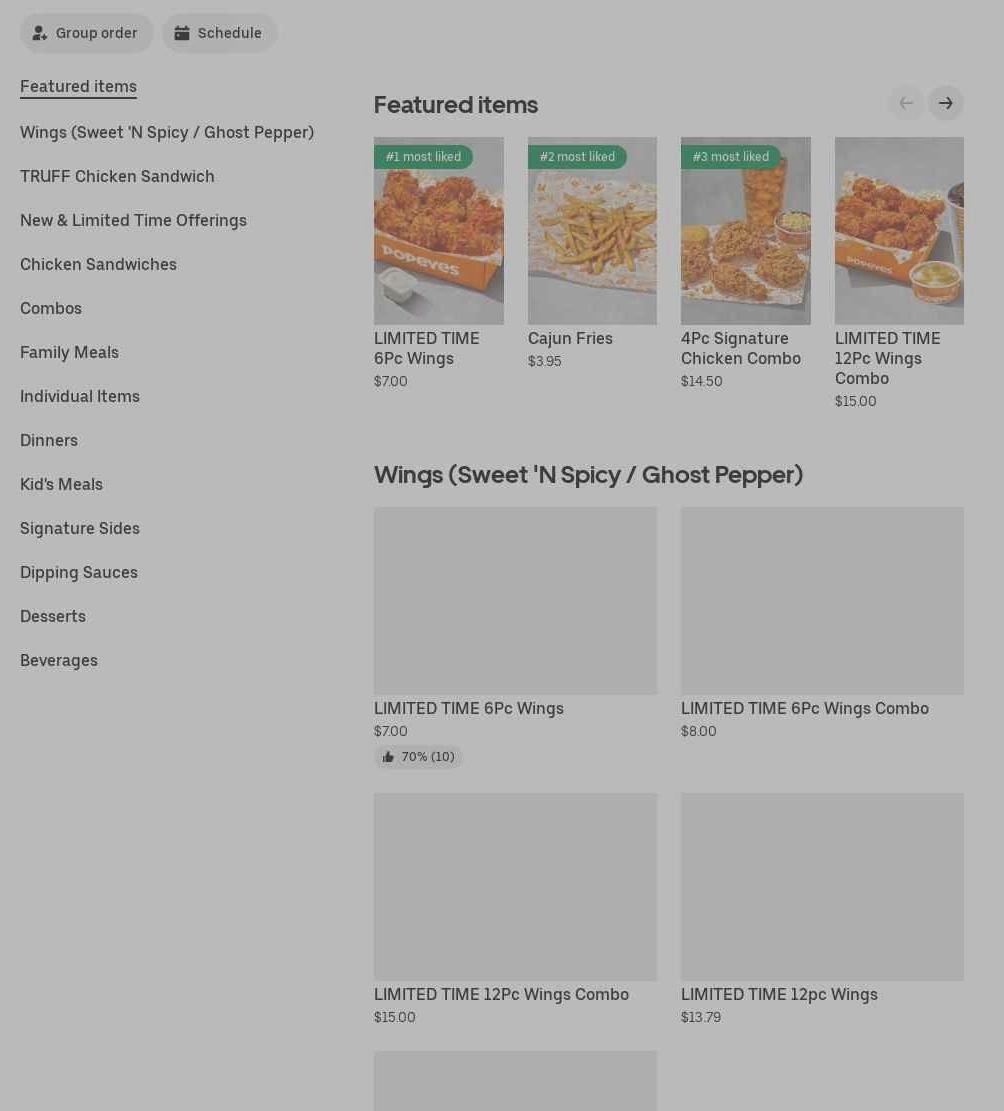The height and width of the screenshot is (1111, 1004).
Task: Click the thumbs-up 70% rating badge
Action: pyautogui.click(x=418, y=757)
